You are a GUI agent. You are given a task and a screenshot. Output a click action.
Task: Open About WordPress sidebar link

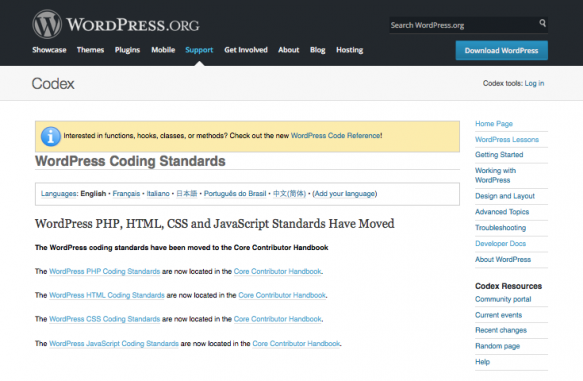503,259
